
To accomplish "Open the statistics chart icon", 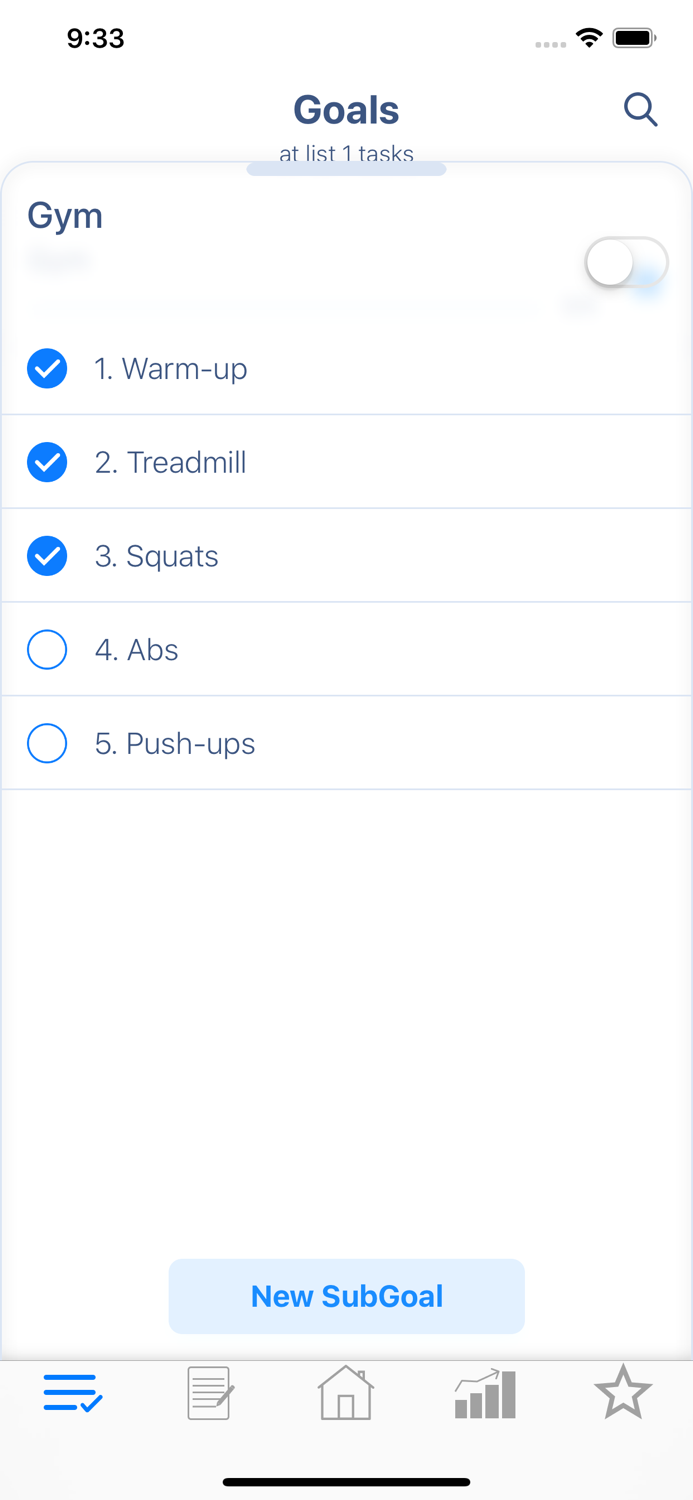I will pyautogui.click(x=484, y=1392).
